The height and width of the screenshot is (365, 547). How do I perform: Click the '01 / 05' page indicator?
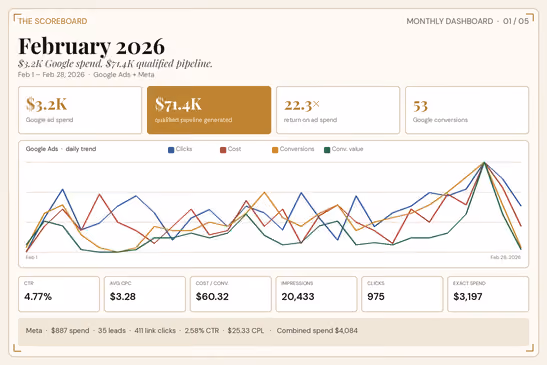(516, 21)
